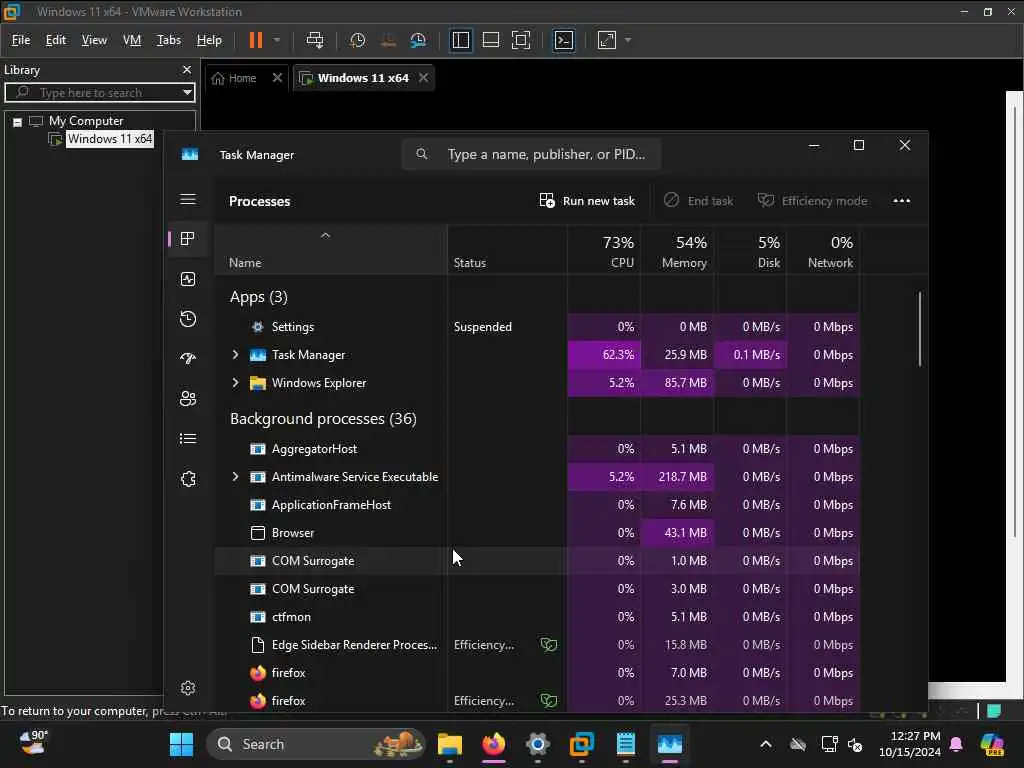This screenshot has height=768, width=1024.
Task: Open stretch display dropdown arrow
Action: (628, 40)
